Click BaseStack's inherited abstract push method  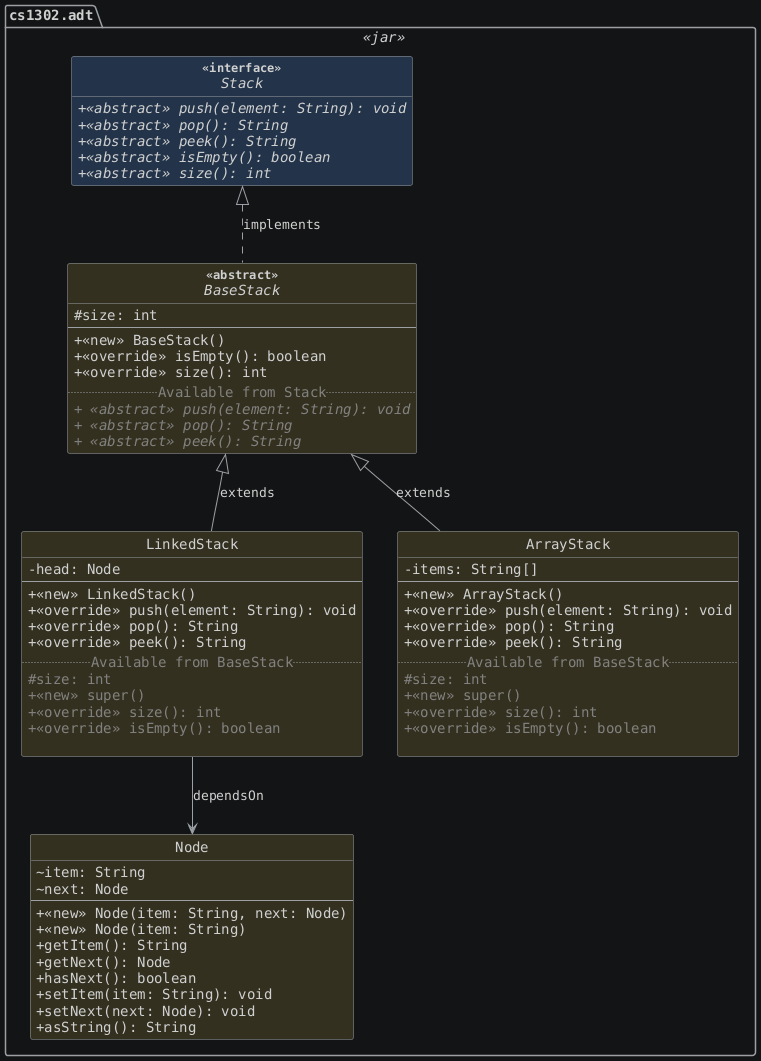click(x=242, y=409)
